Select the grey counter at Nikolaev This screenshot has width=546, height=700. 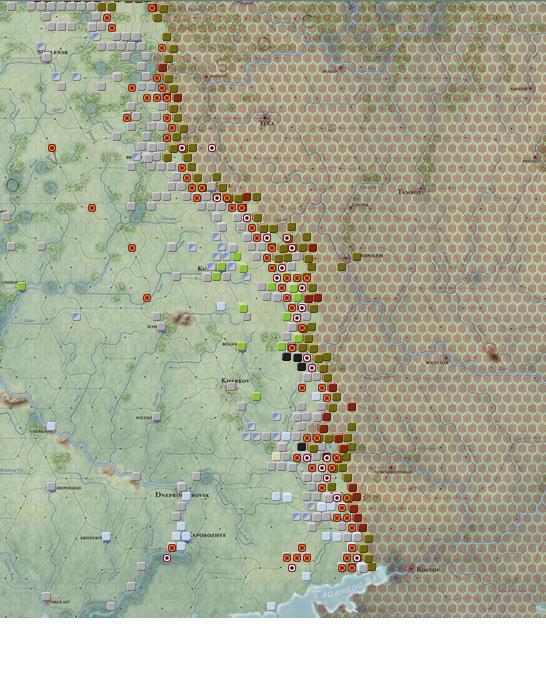(x=46, y=596)
